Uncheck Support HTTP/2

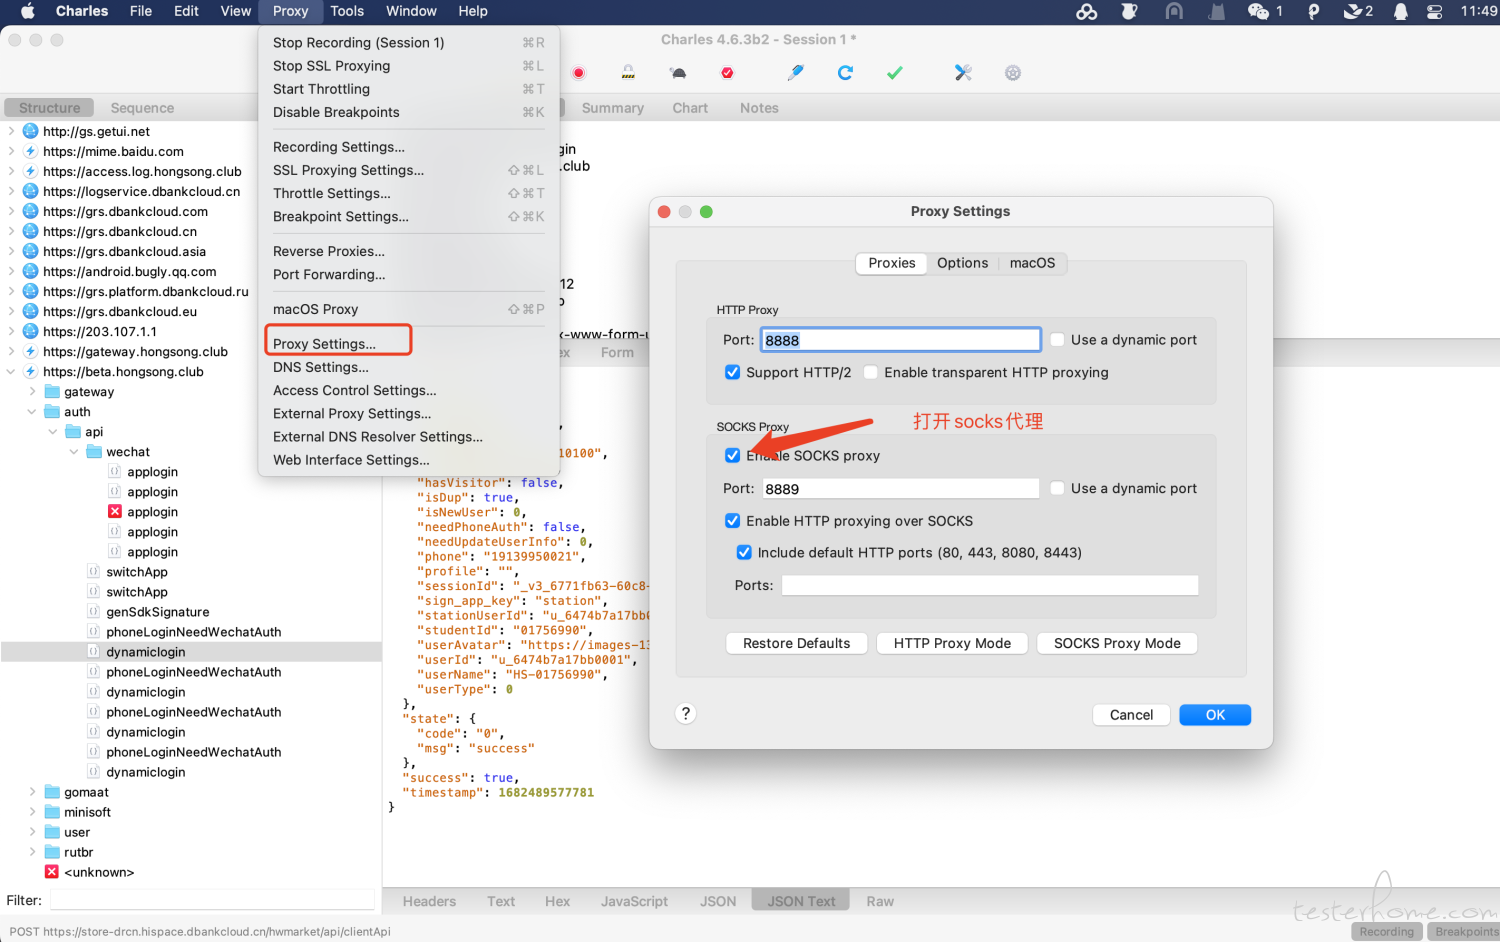(x=732, y=372)
